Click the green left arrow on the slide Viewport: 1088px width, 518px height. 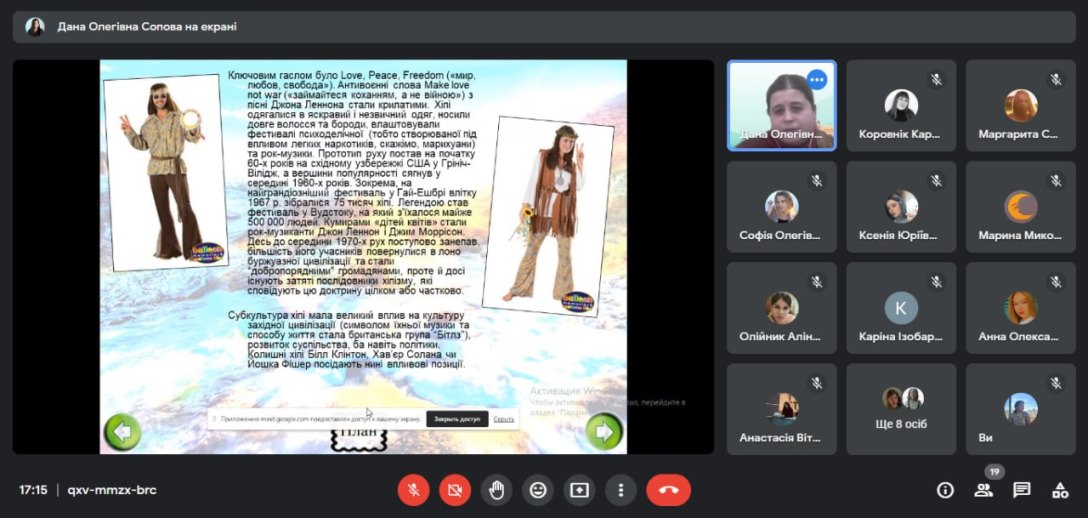[x=122, y=432]
